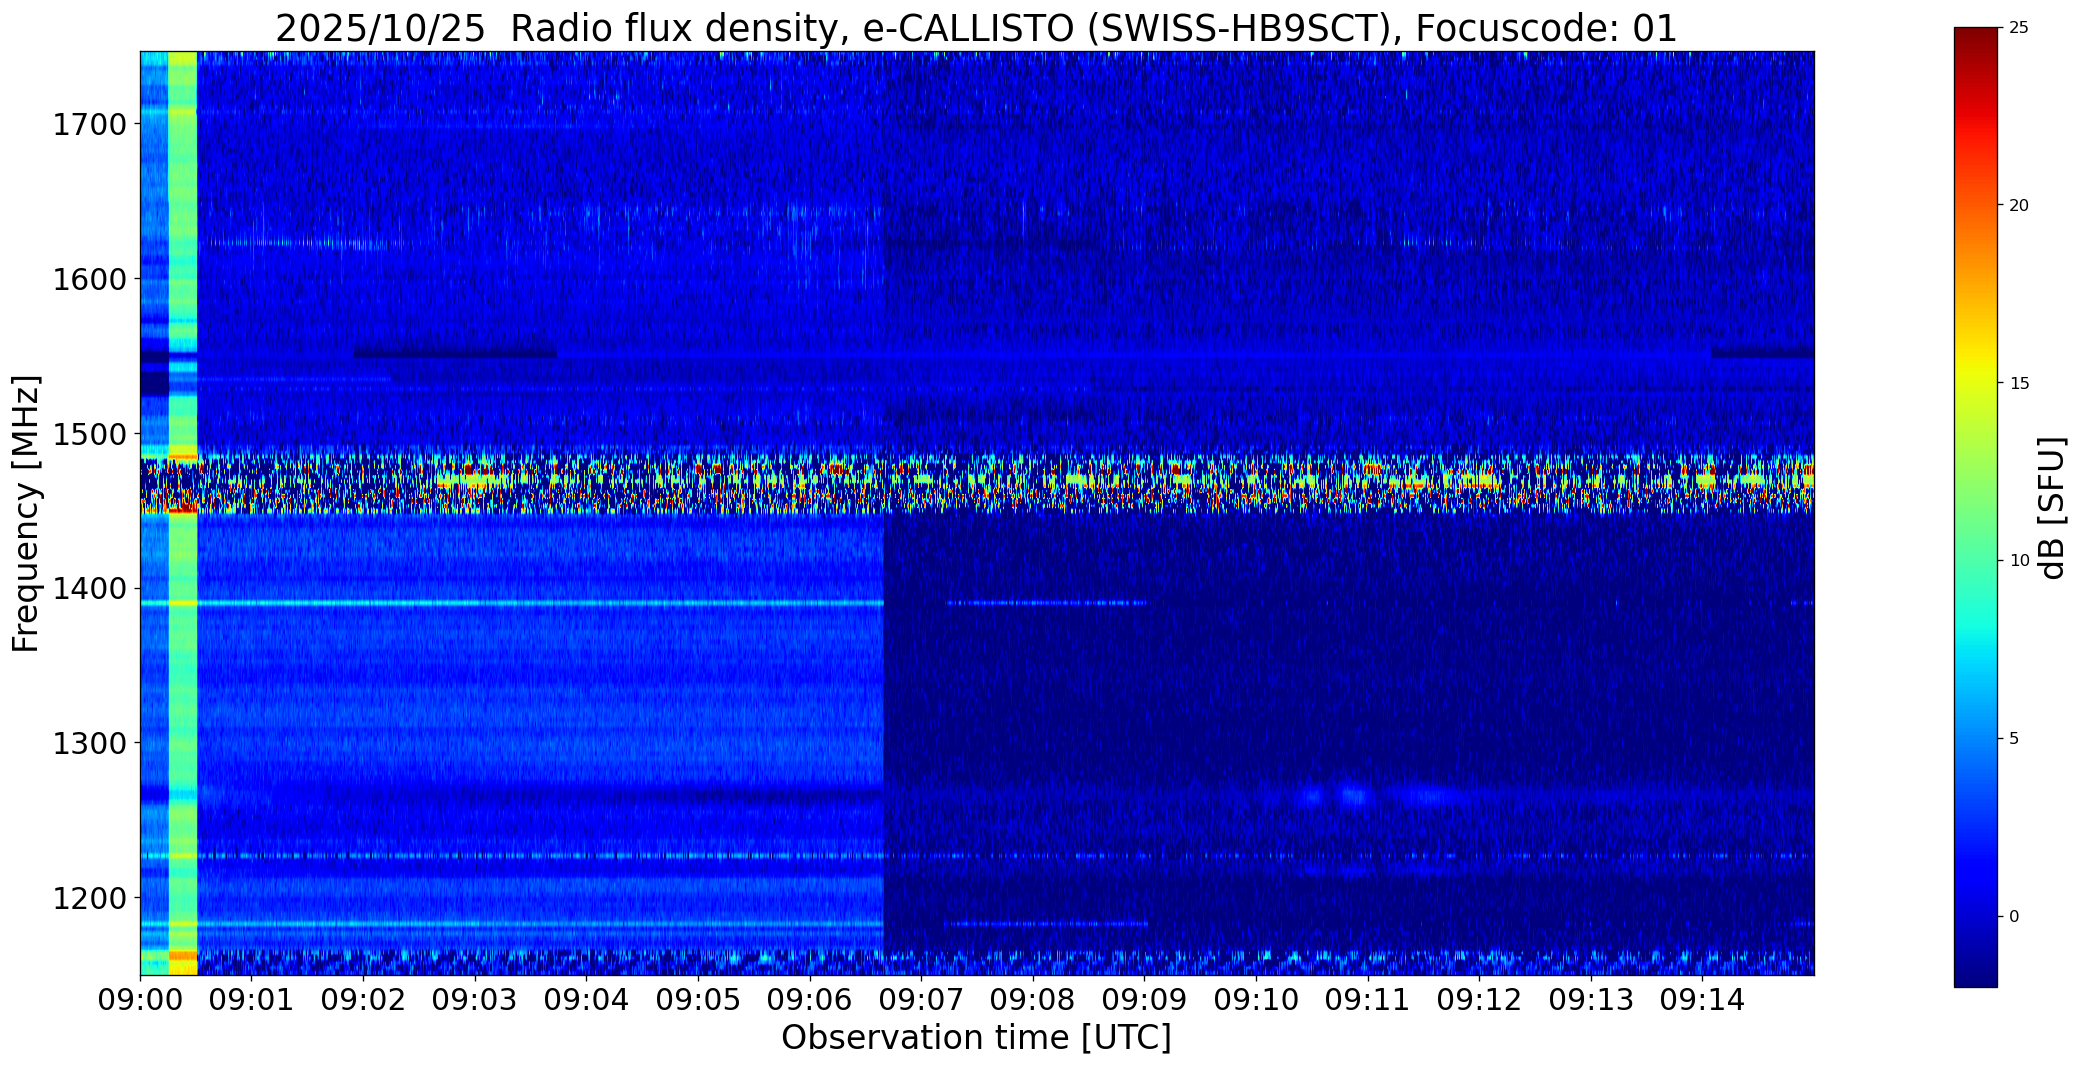
Task: Select the 1400 frequency tick label
Action: [89, 589]
